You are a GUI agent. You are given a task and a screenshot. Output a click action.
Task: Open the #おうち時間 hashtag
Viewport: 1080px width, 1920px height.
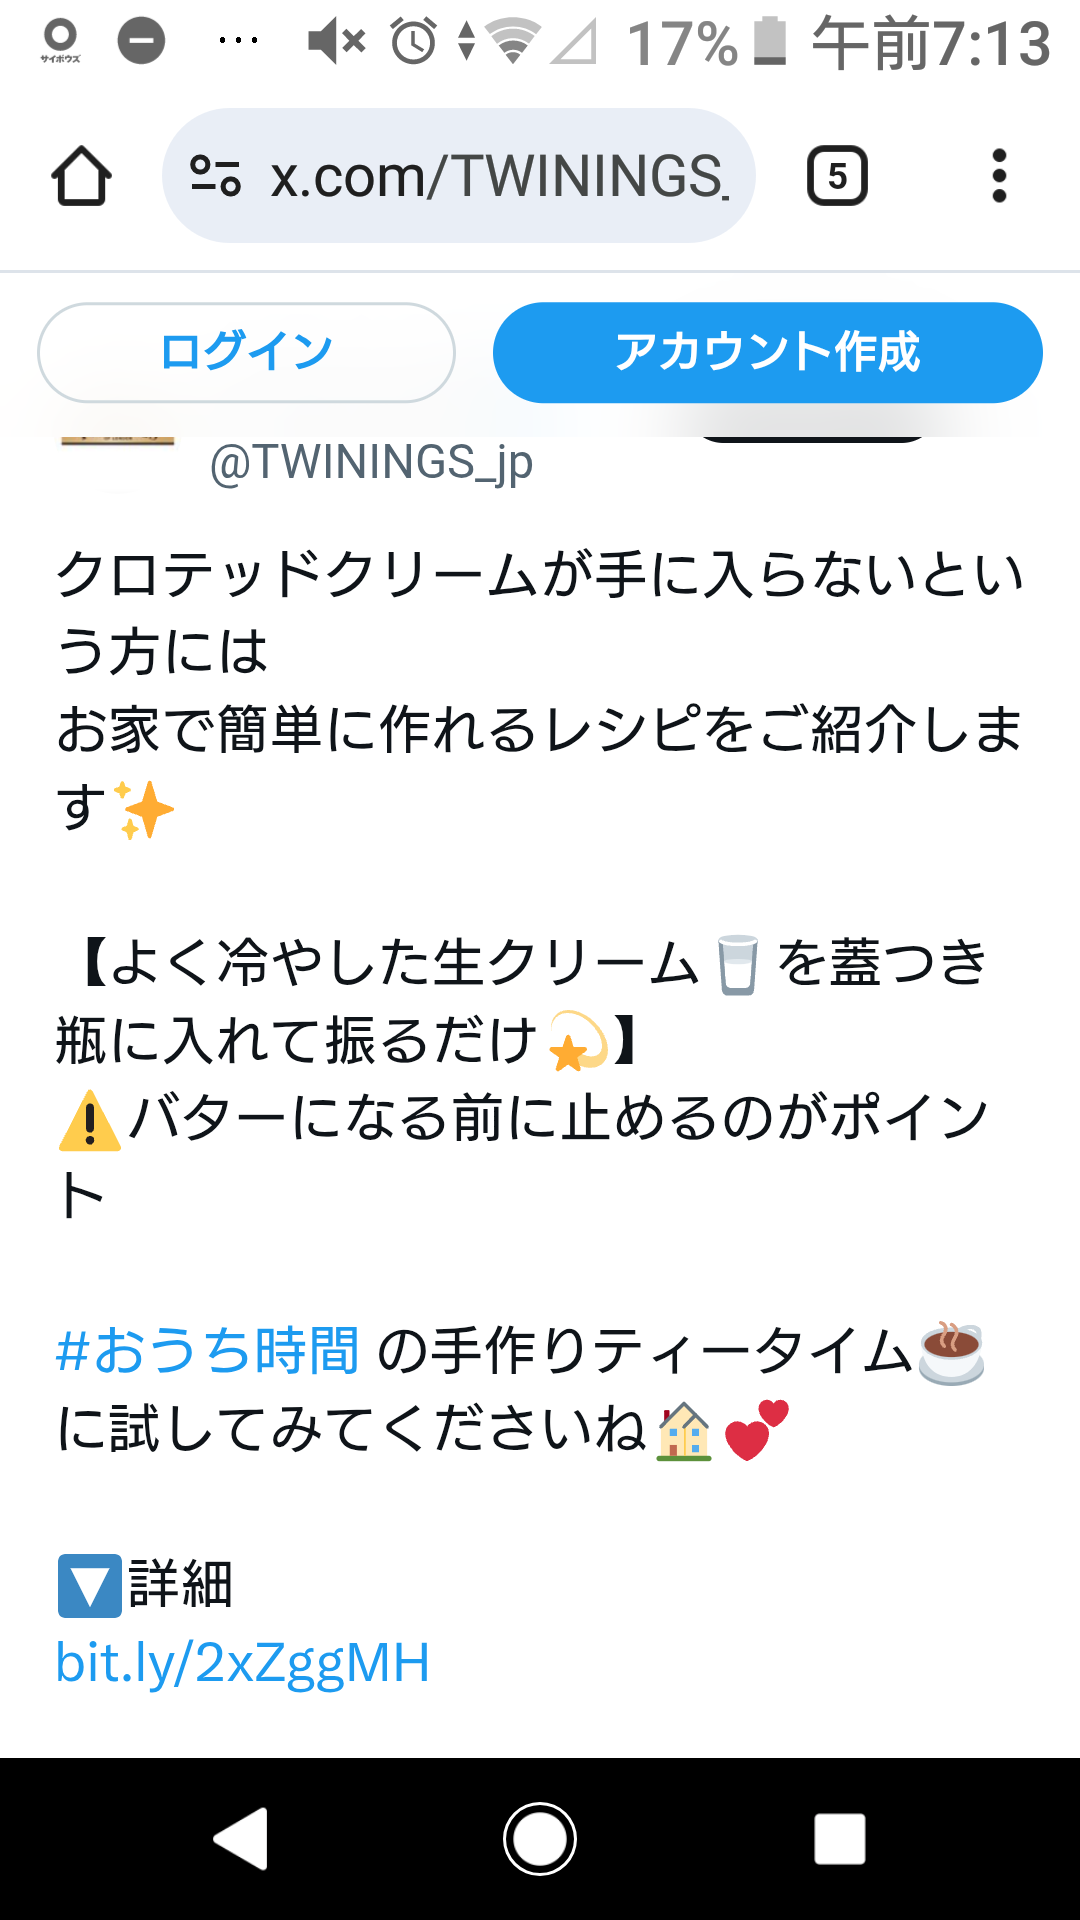tap(208, 1350)
